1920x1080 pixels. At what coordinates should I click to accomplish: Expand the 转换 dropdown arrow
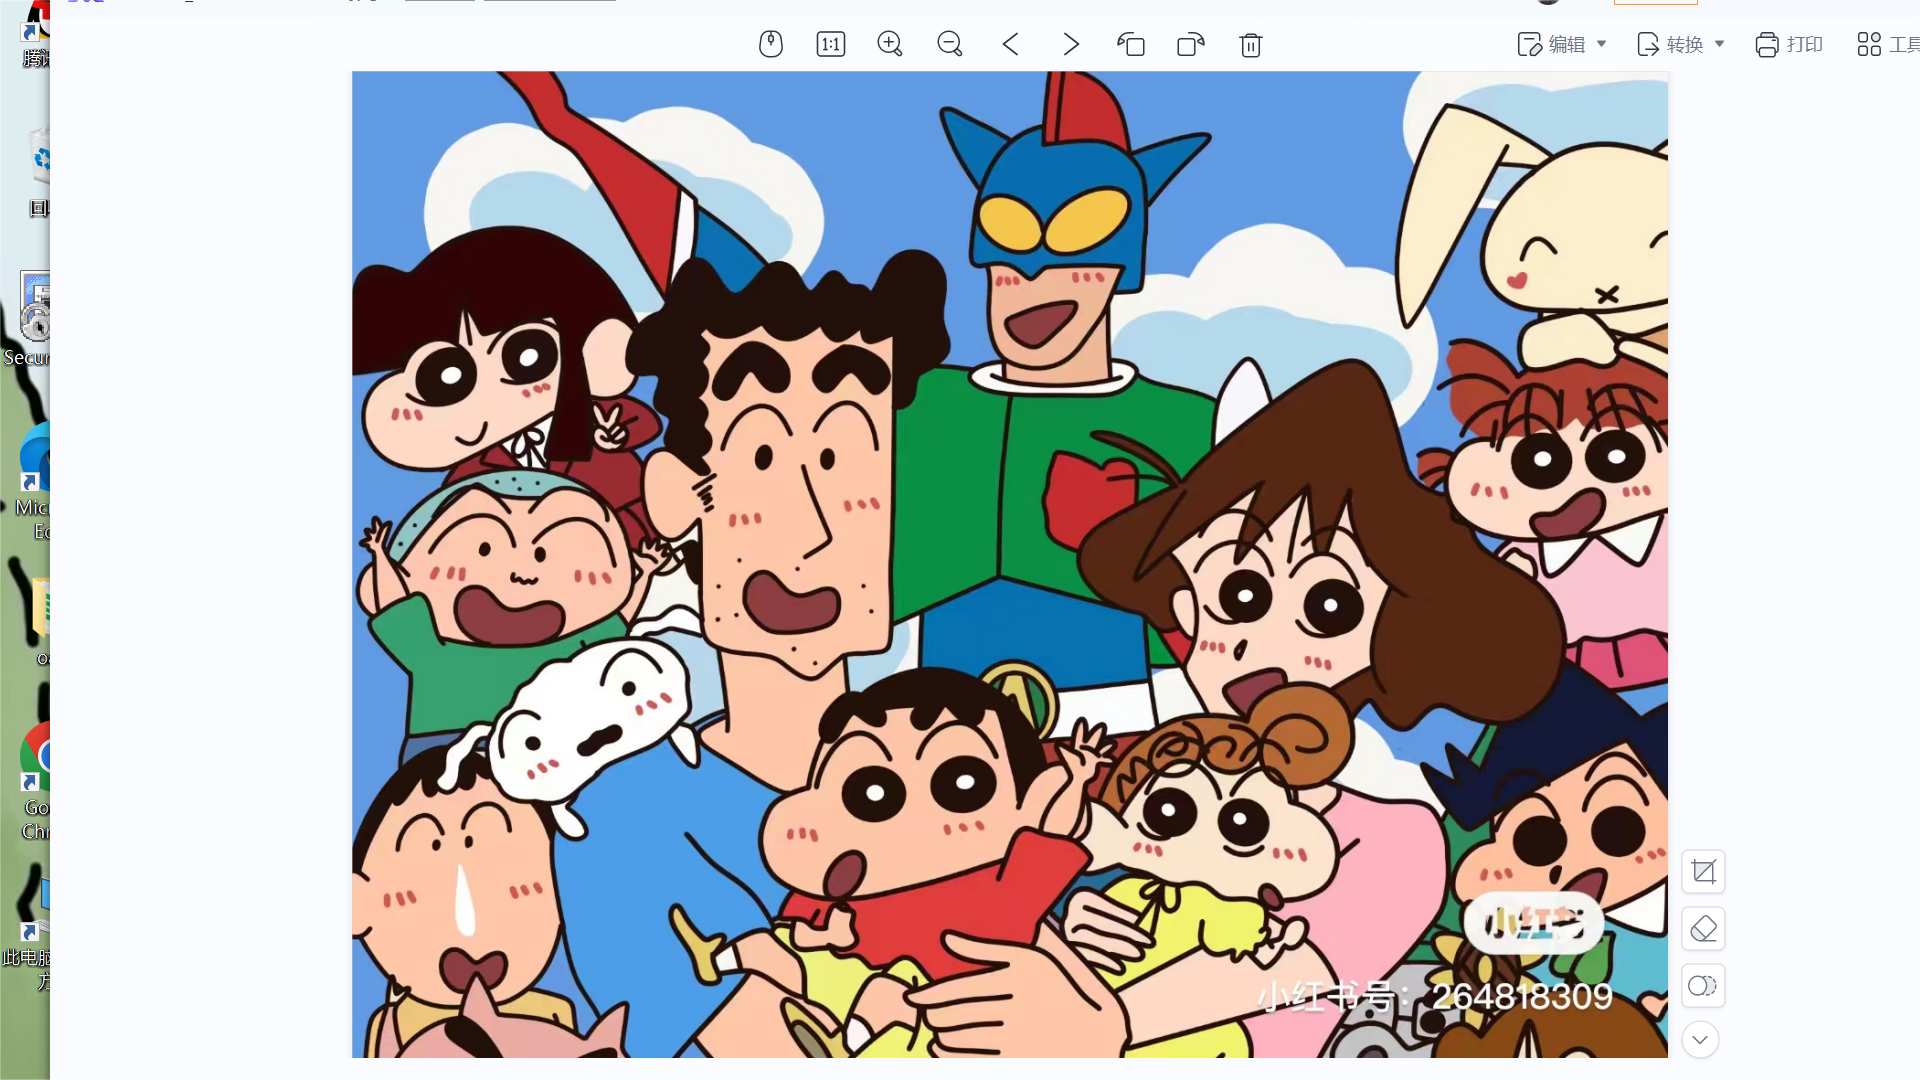[1720, 44]
